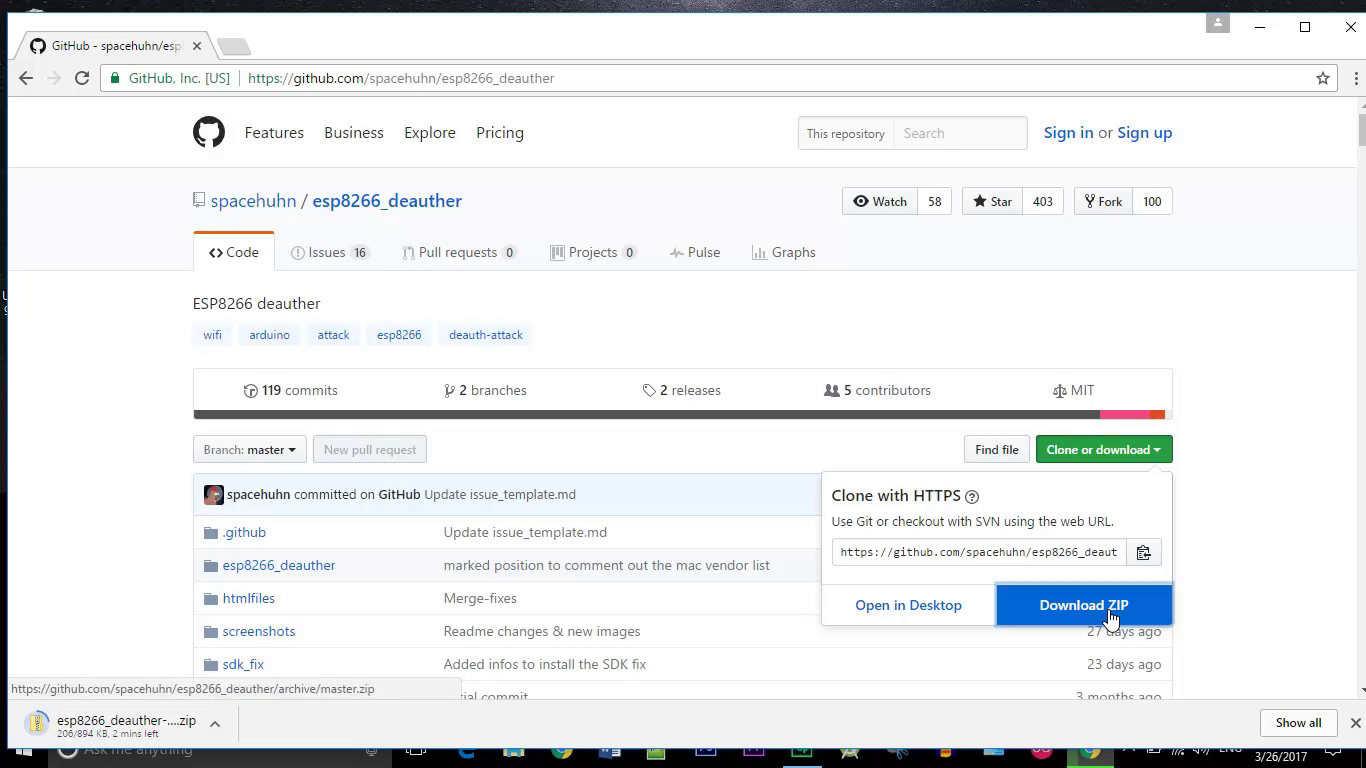The width and height of the screenshot is (1366, 768).
Task: Star the repository
Action: (992, 201)
